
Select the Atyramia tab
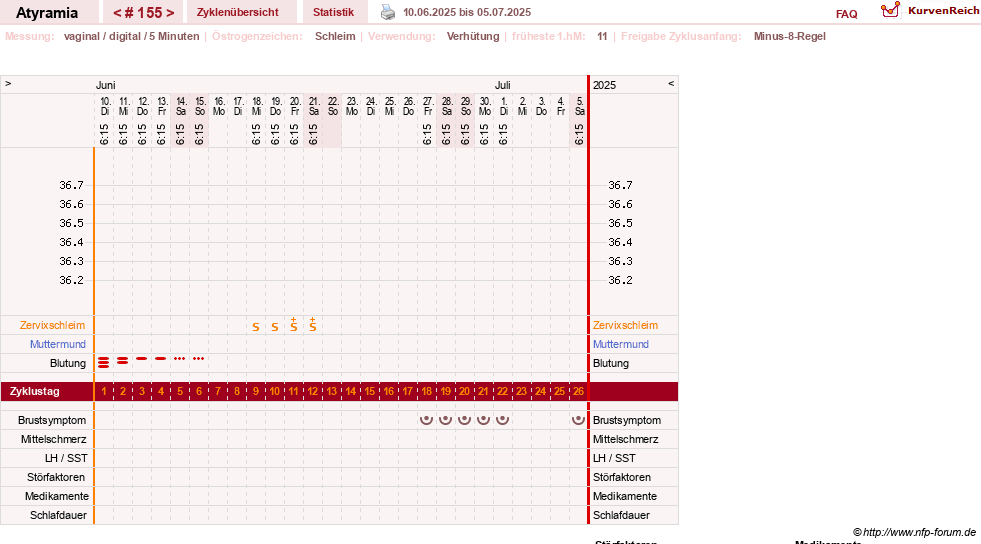coord(47,13)
